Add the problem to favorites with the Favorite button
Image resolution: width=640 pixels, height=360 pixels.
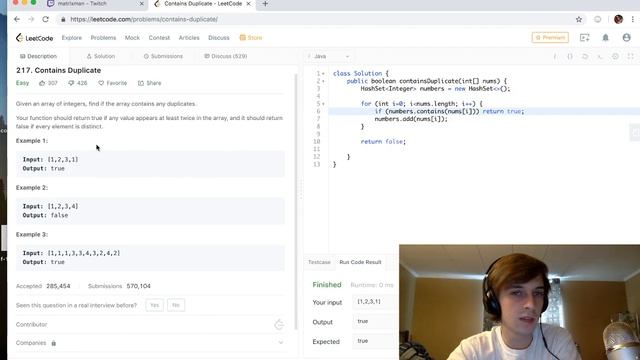(113, 83)
